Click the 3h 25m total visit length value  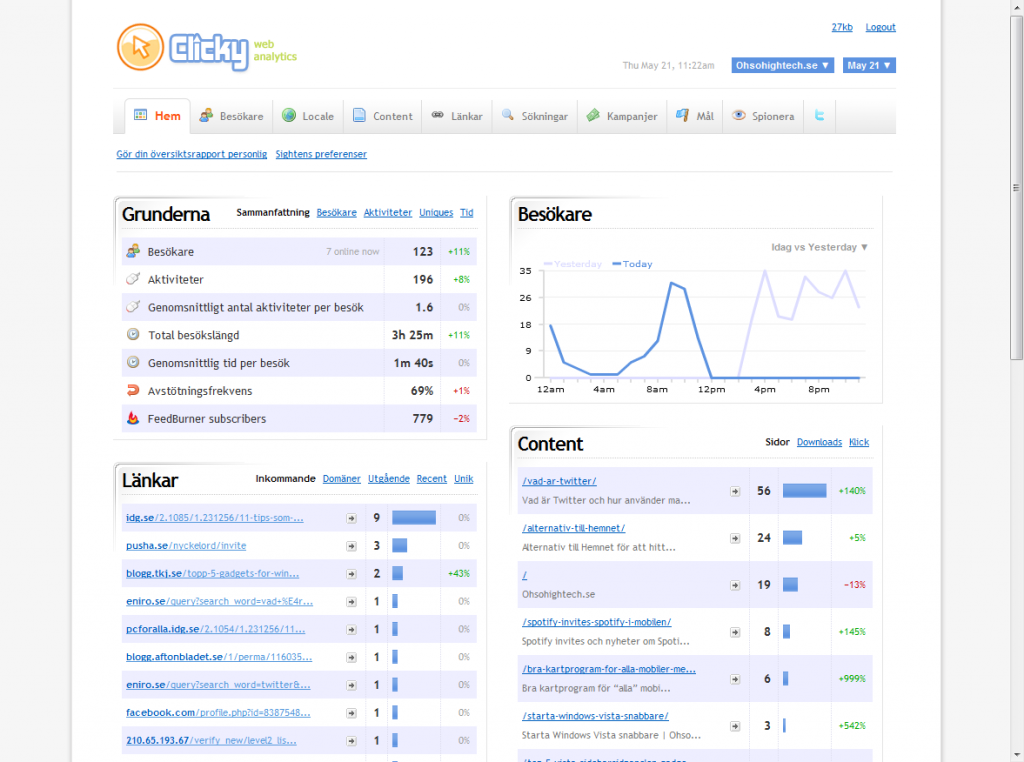412,335
